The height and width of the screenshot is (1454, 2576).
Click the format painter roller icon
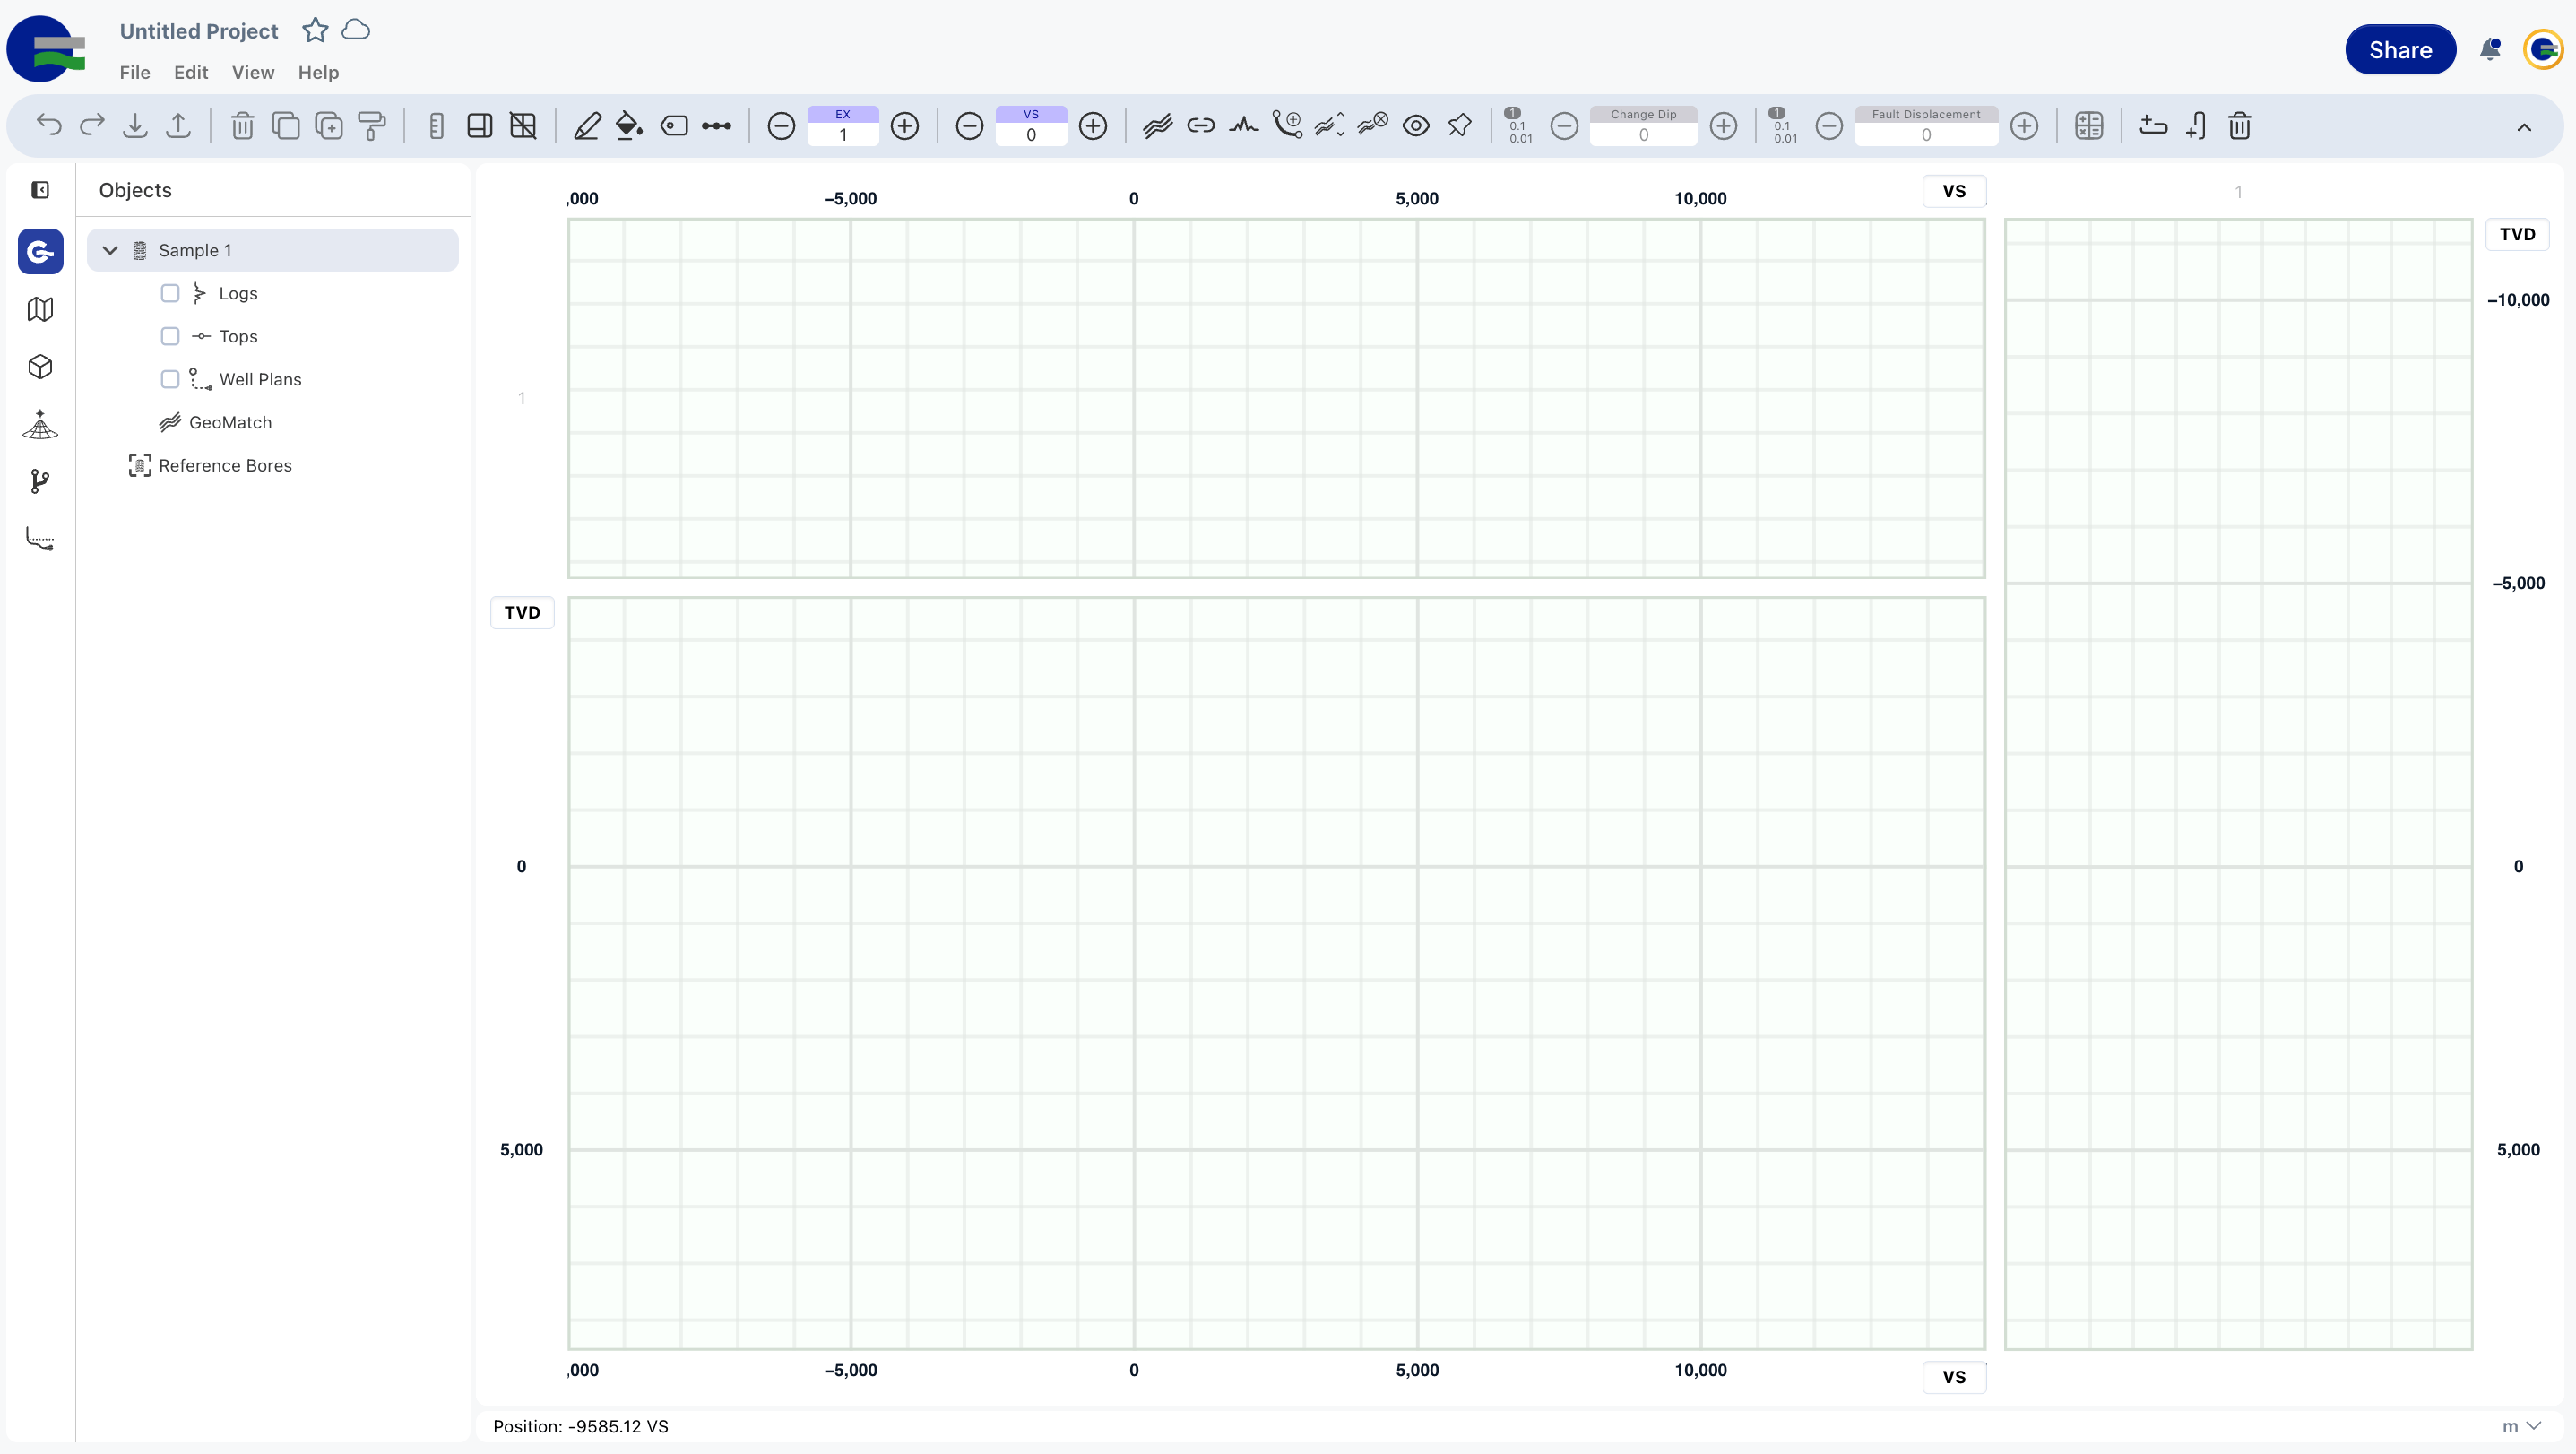pyautogui.click(x=371, y=126)
